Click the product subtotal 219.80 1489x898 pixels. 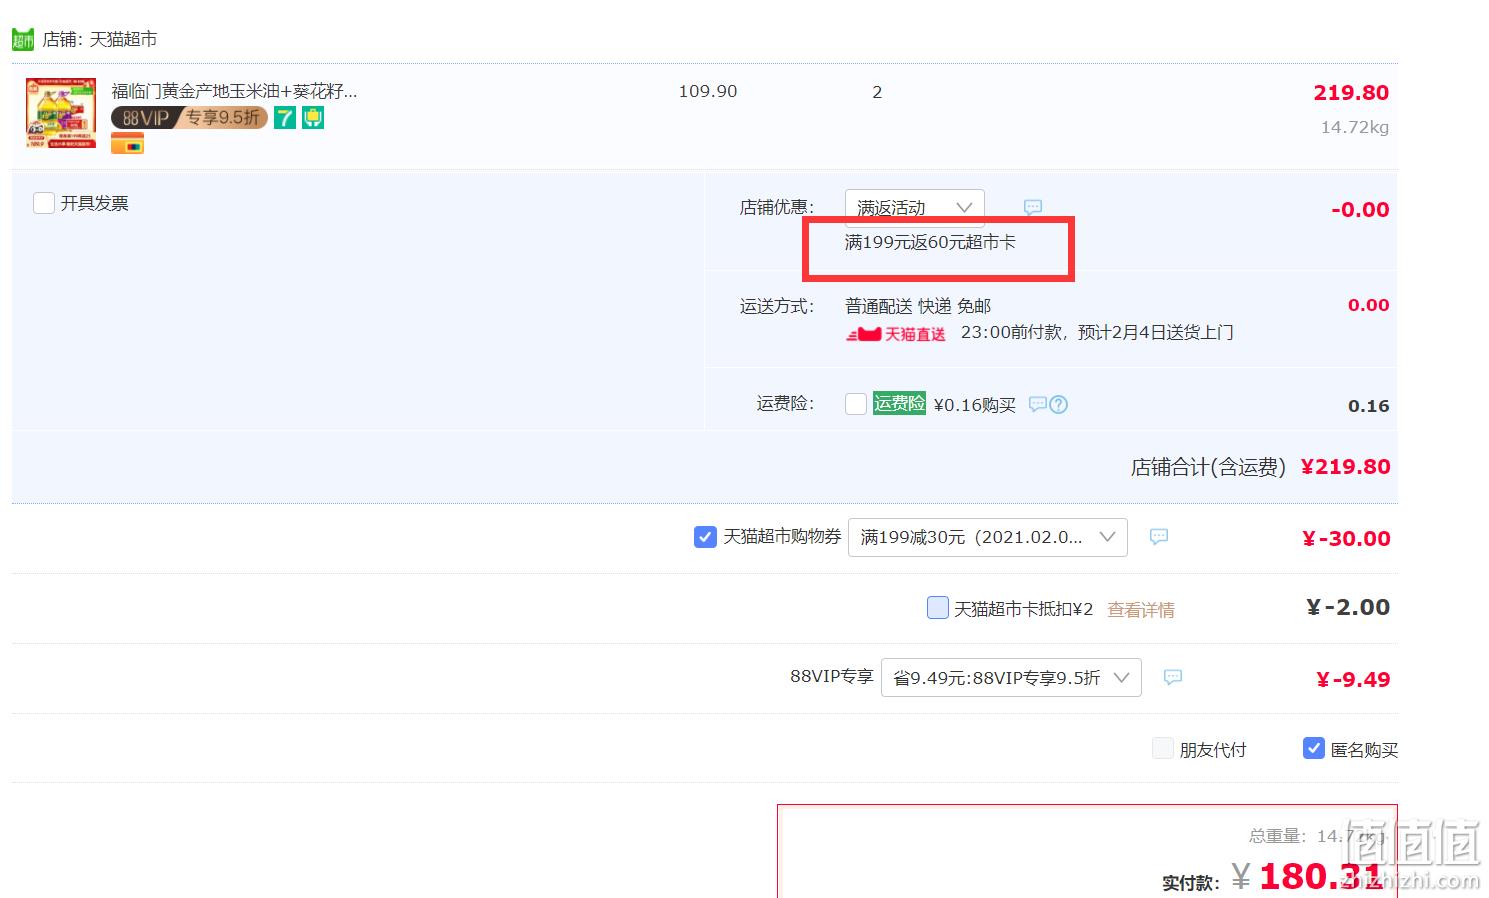1351,93
